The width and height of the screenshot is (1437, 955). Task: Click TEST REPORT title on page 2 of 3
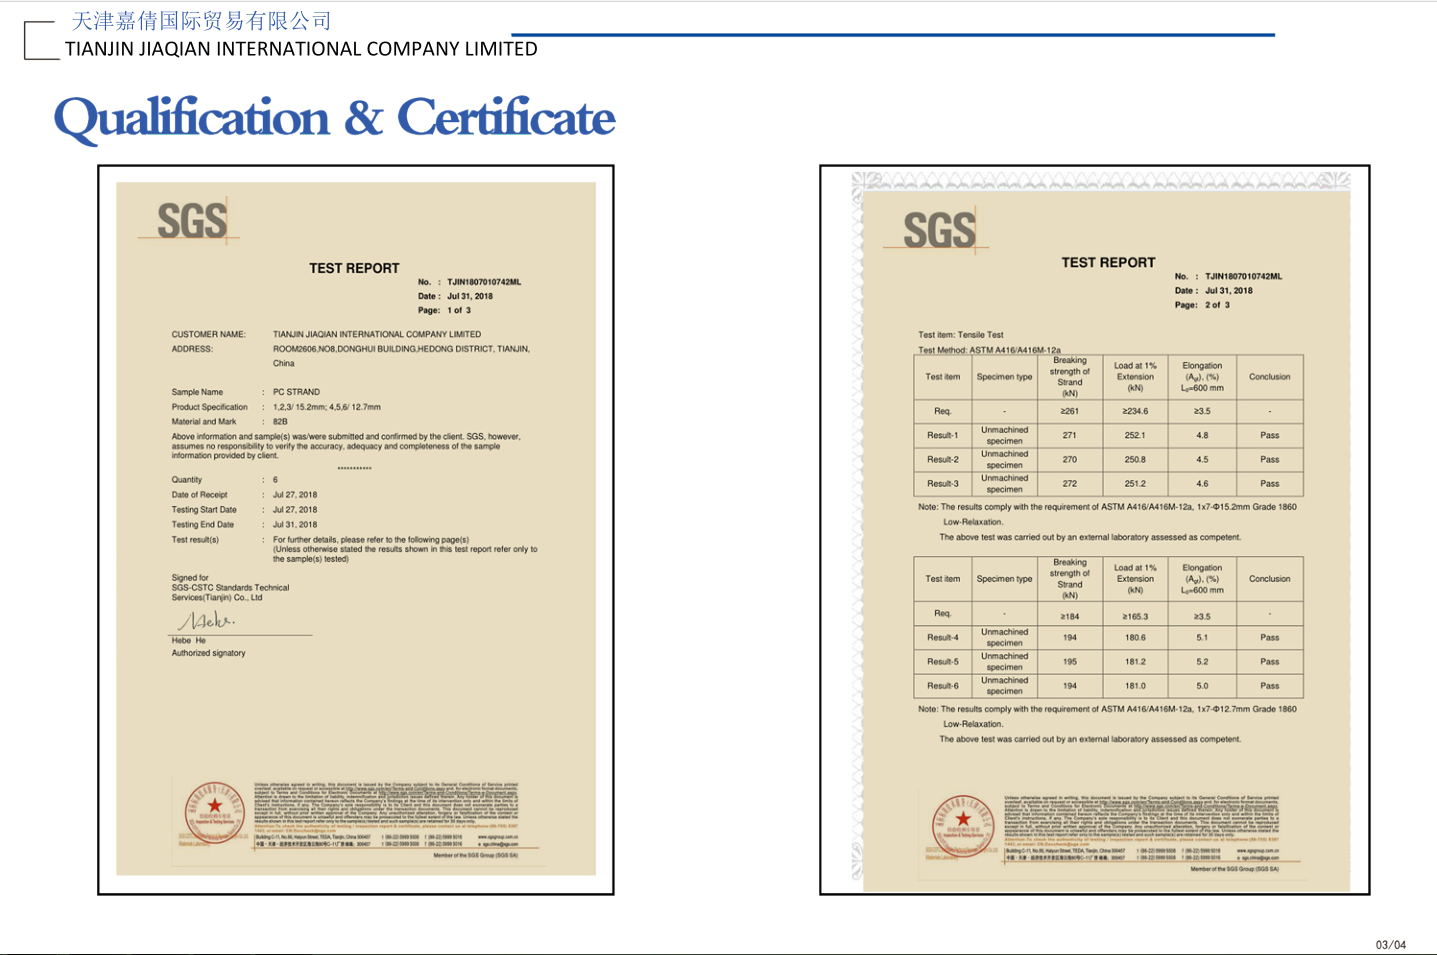click(1108, 262)
